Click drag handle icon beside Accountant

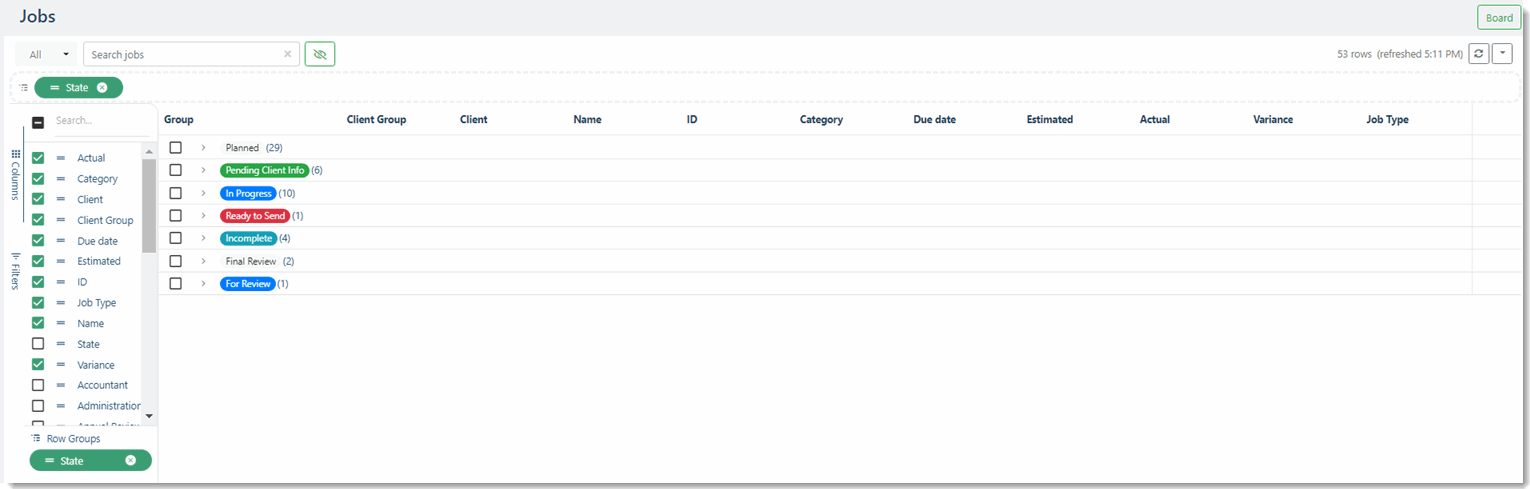[60, 385]
